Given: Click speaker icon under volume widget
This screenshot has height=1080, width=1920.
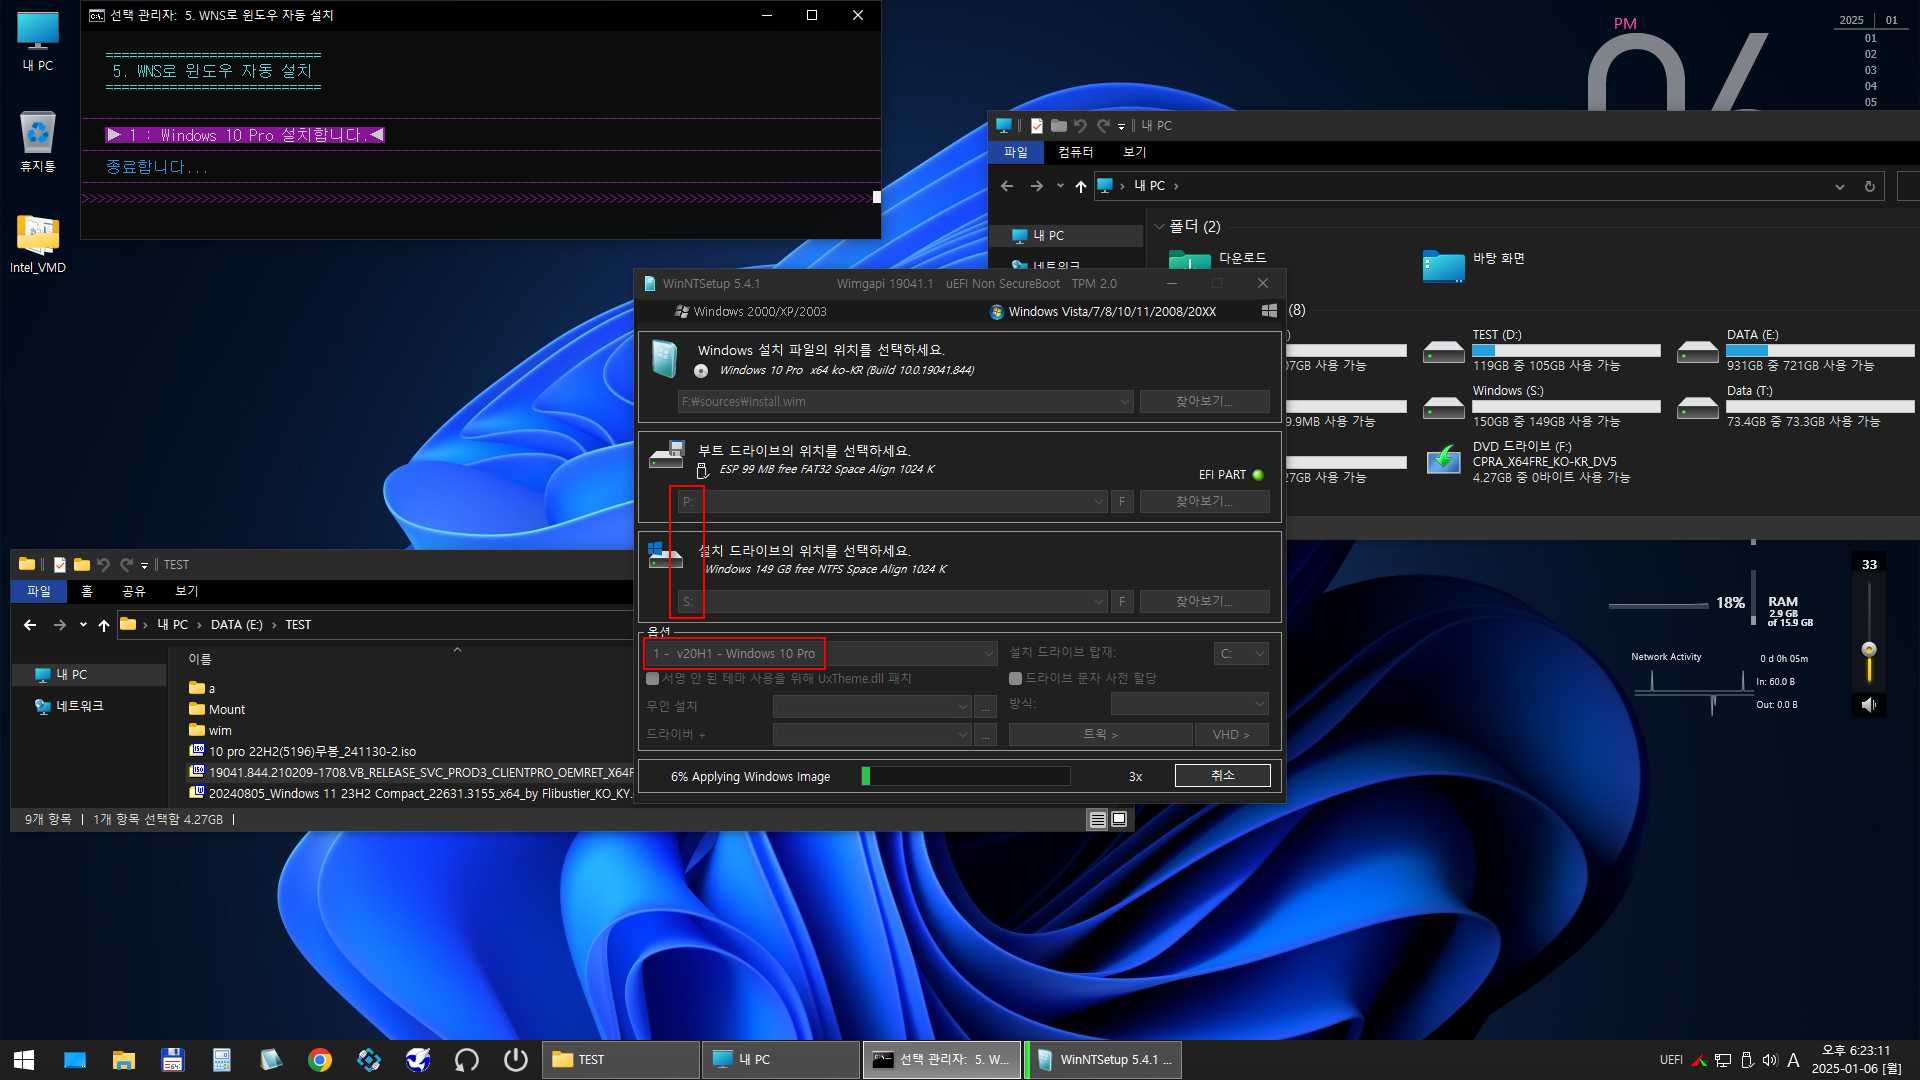Looking at the screenshot, I should (1868, 705).
